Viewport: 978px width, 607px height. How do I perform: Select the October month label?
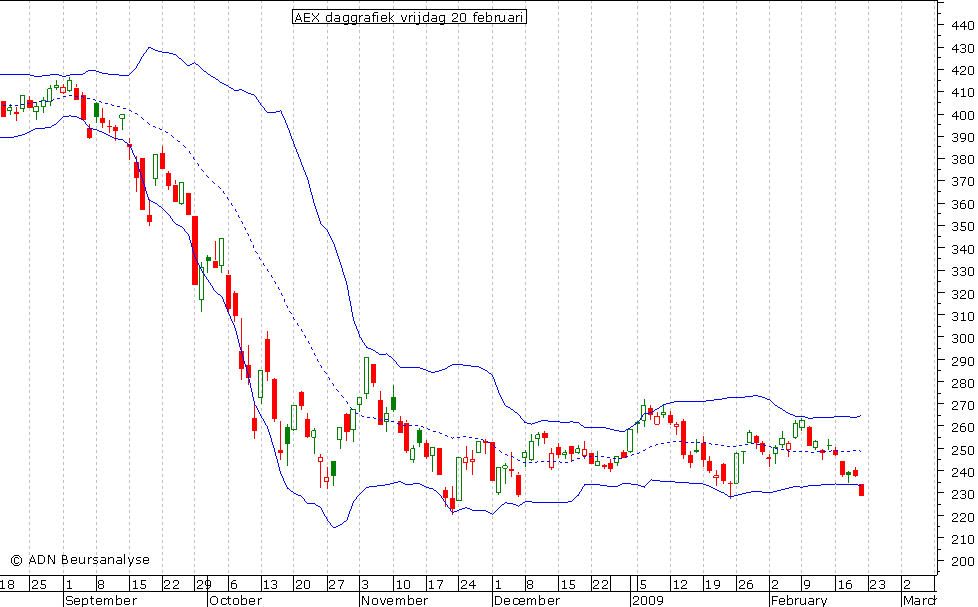click(236, 600)
